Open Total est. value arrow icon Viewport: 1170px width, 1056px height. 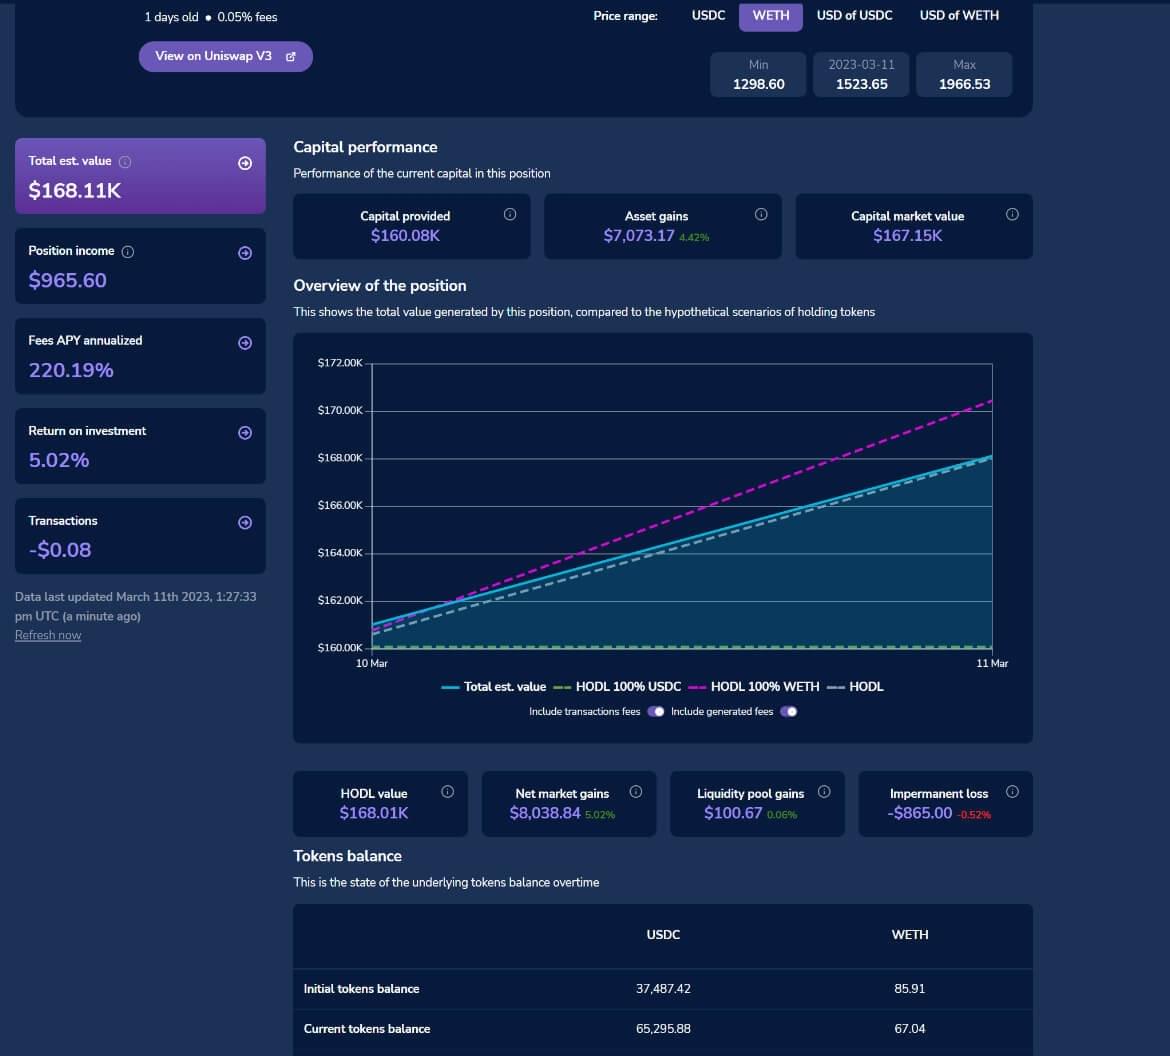point(245,163)
